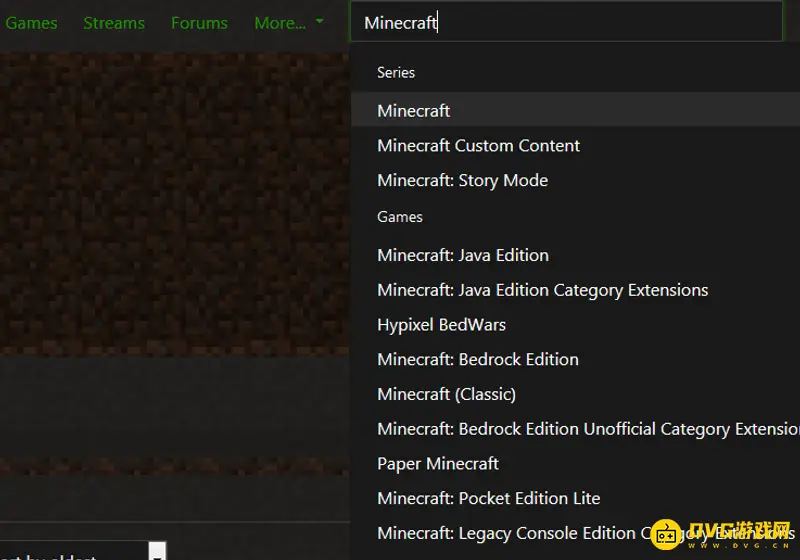The height and width of the screenshot is (560, 800).
Task: Click into the Minecraft search field
Action: coord(565,23)
